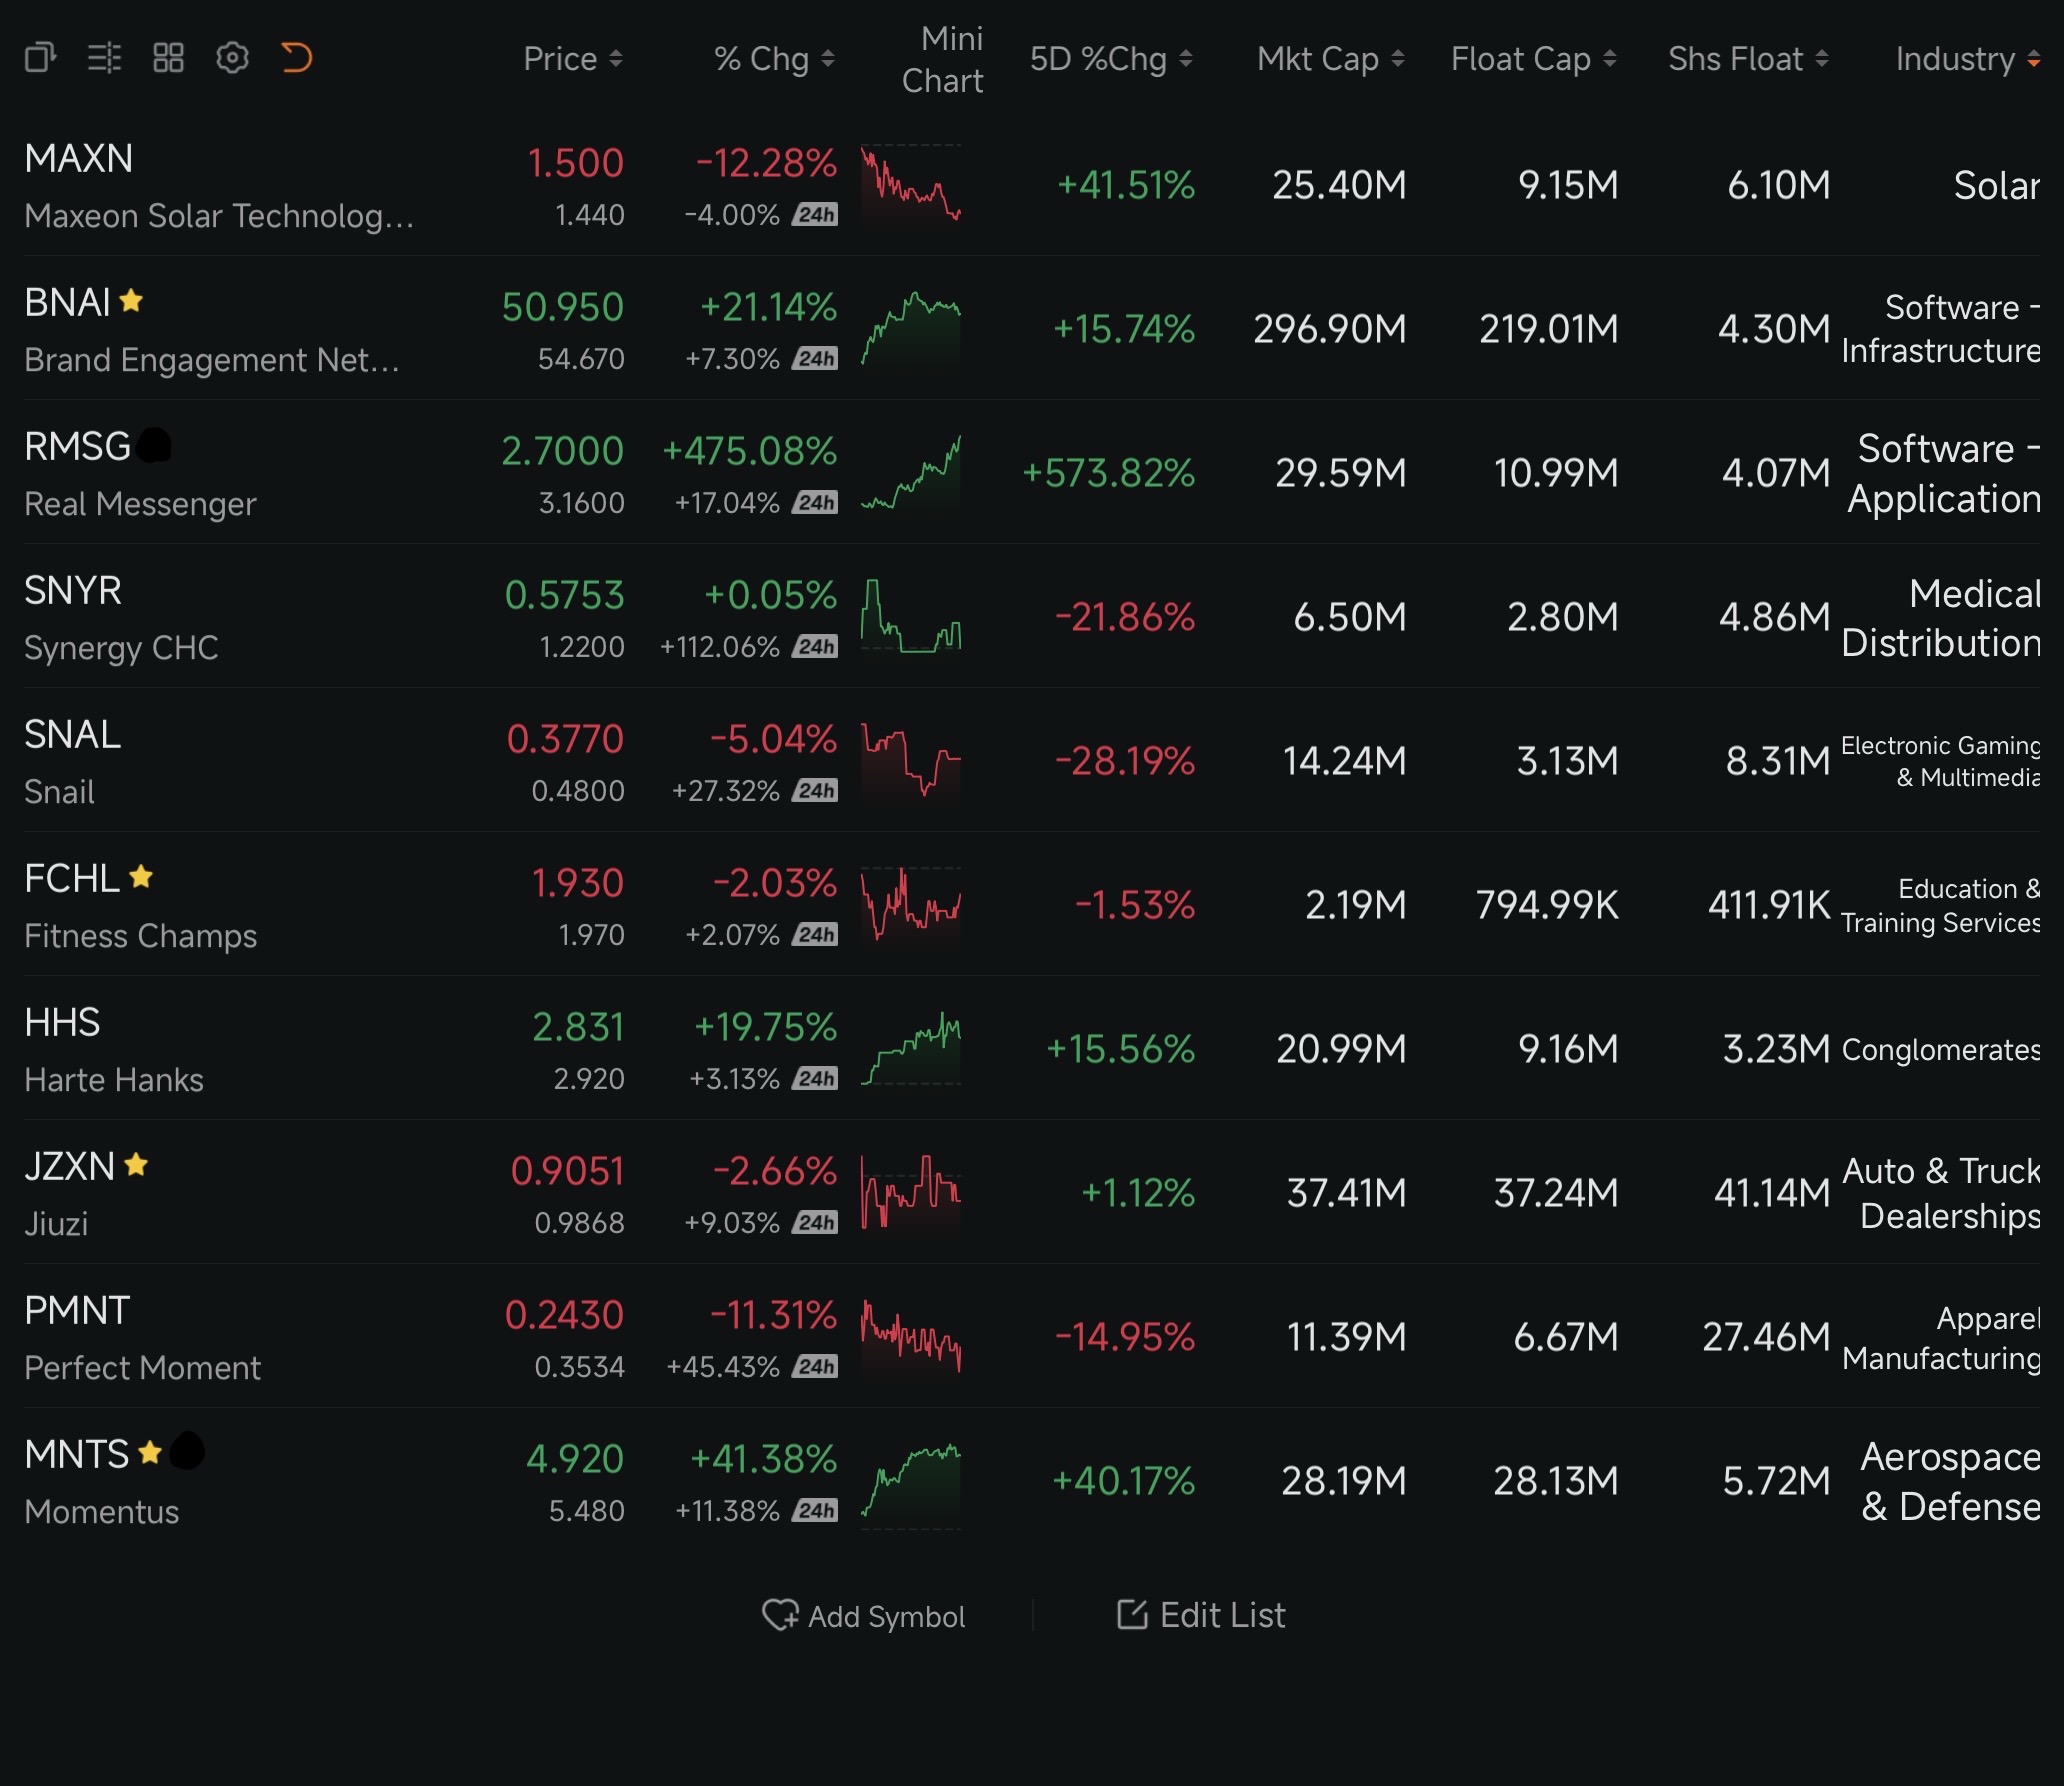Click the Conglomerates industry cell
The width and height of the screenshot is (2064, 1786).
(1941, 1049)
